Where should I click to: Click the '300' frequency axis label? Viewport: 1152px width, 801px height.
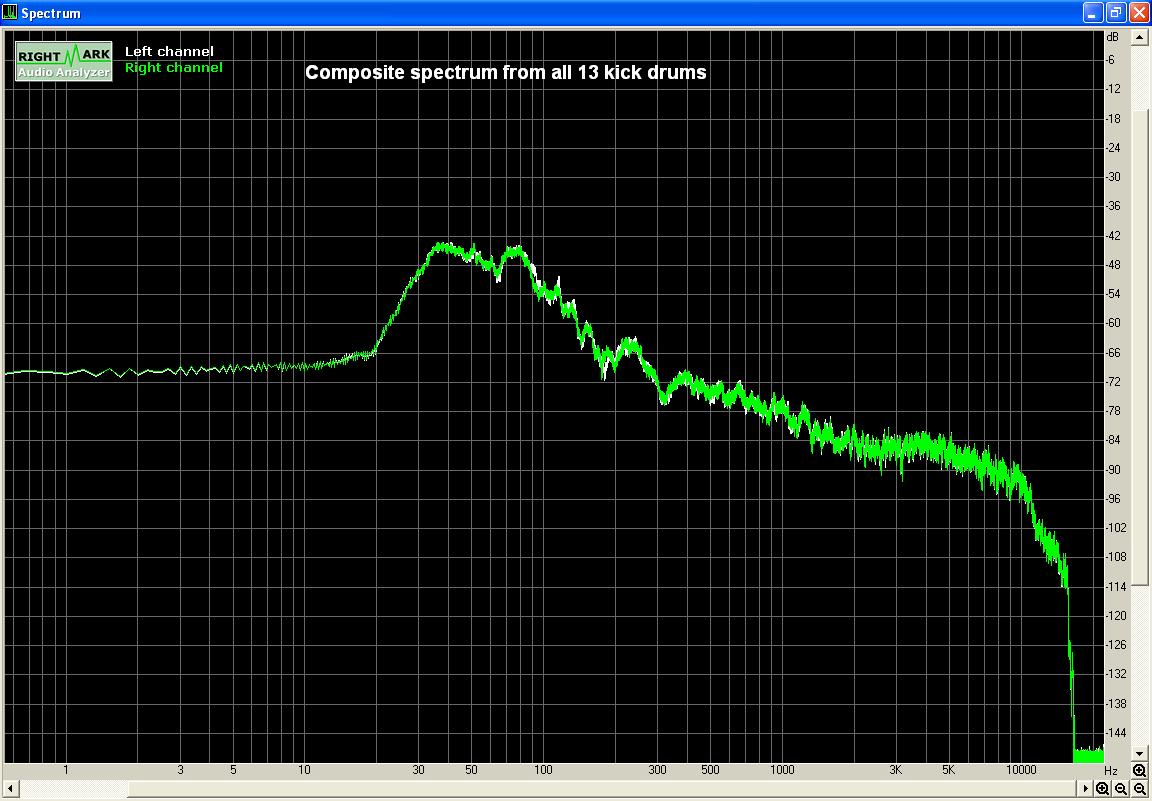click(657, 770)
